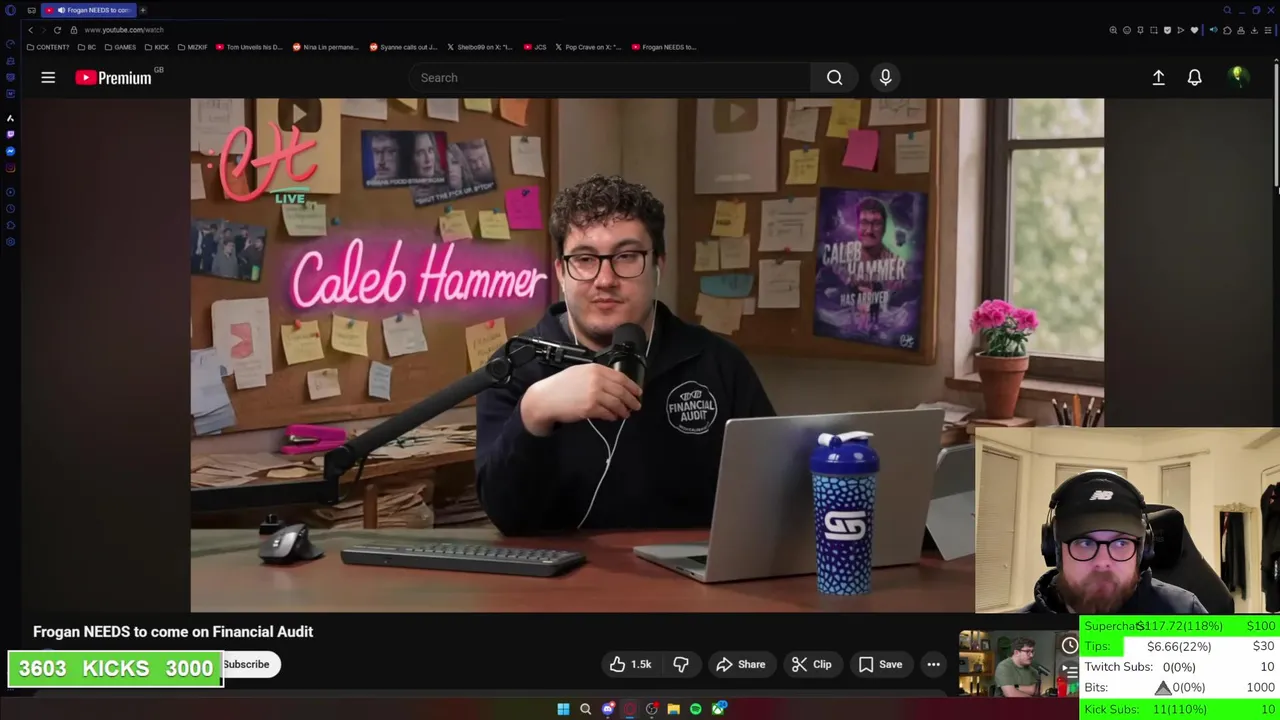Bookmark page with the heart icon
The image size is (1280, 720).
[x=1194, y=30]
